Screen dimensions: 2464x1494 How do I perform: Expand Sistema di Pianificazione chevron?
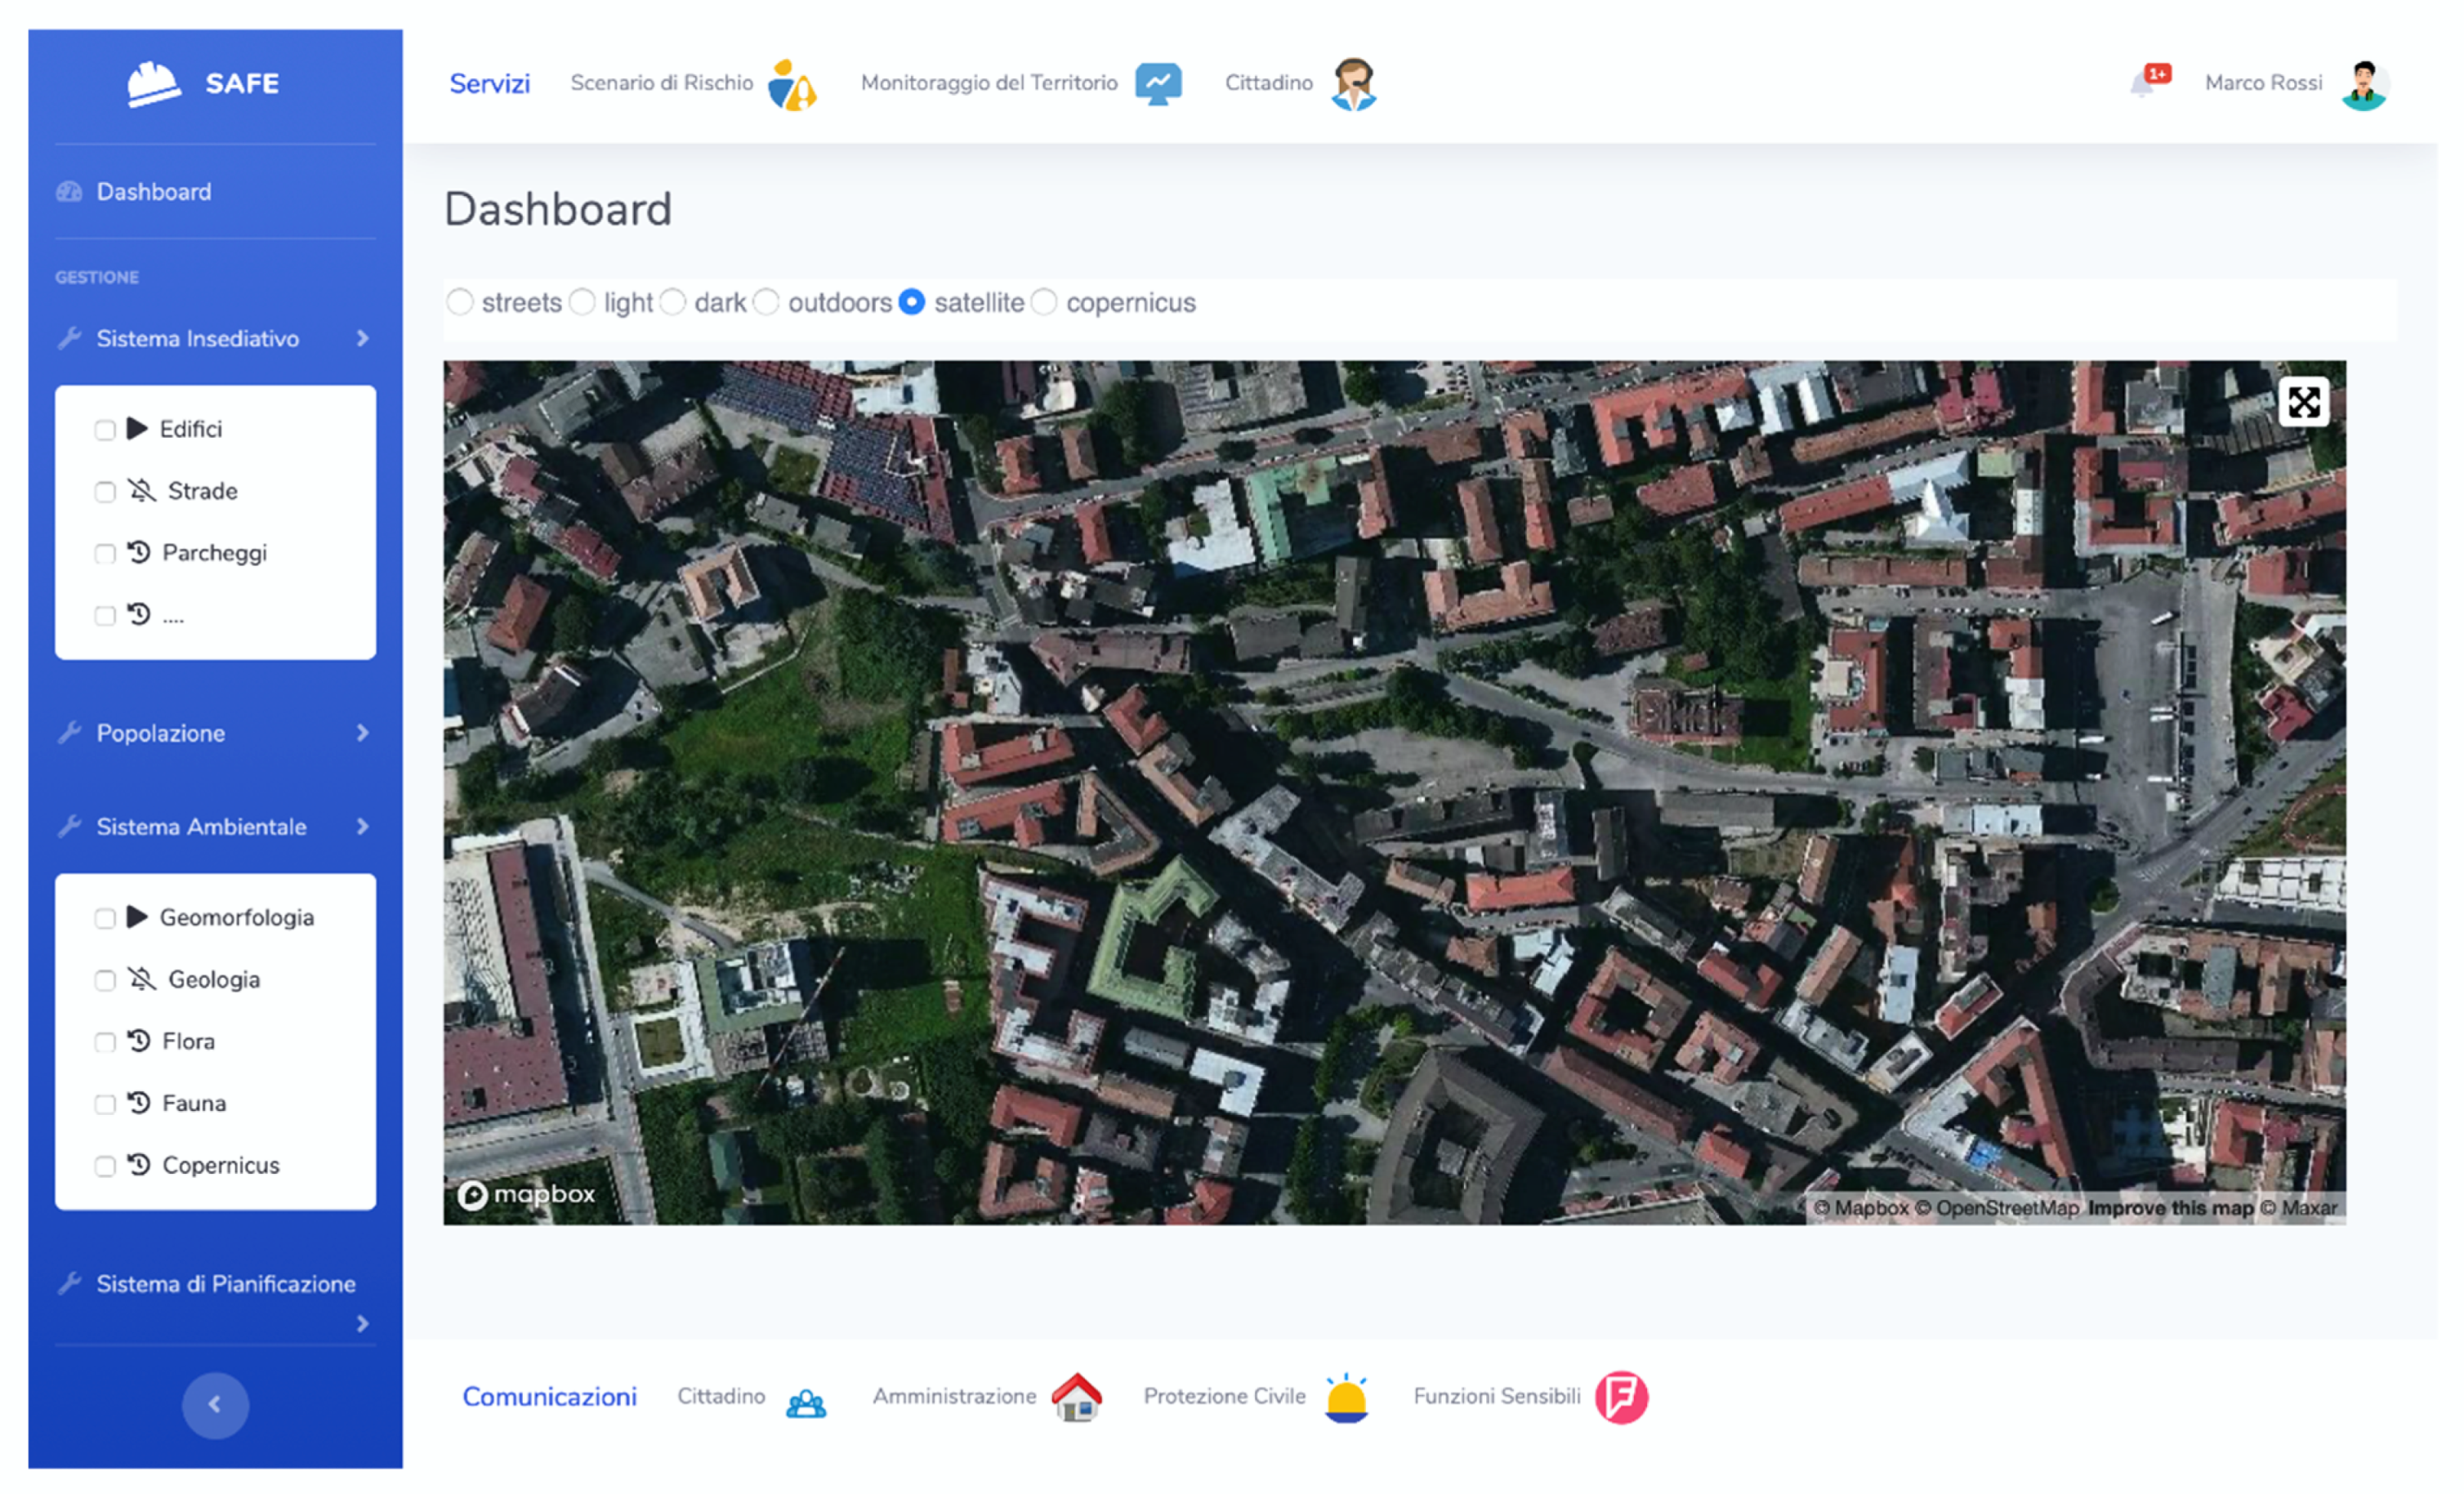[362, 1323]
